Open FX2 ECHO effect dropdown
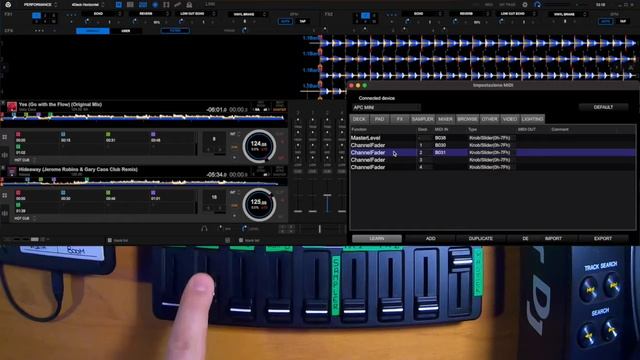The width and height of the screenshot is (640, 360). pos(422,13)
